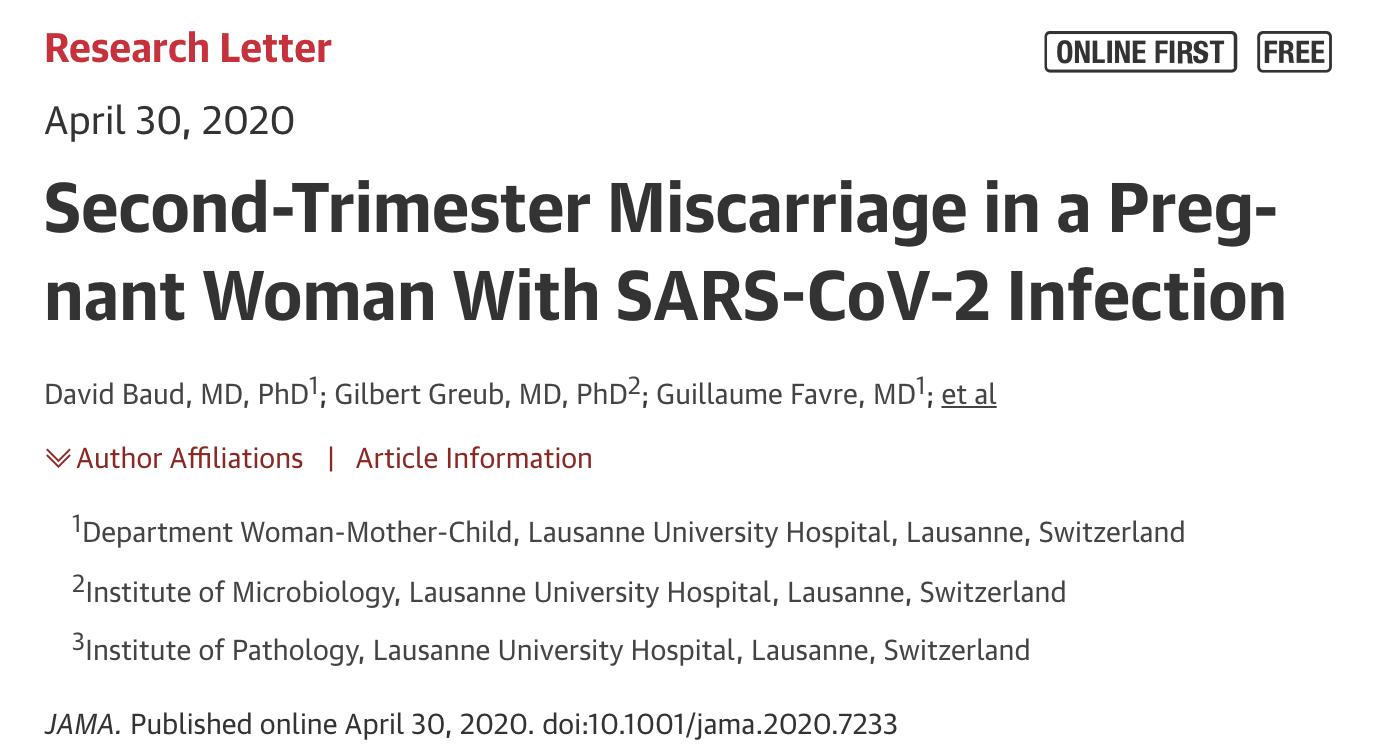Collapse the Author Affiliations chevron icon

pos(58,459)
